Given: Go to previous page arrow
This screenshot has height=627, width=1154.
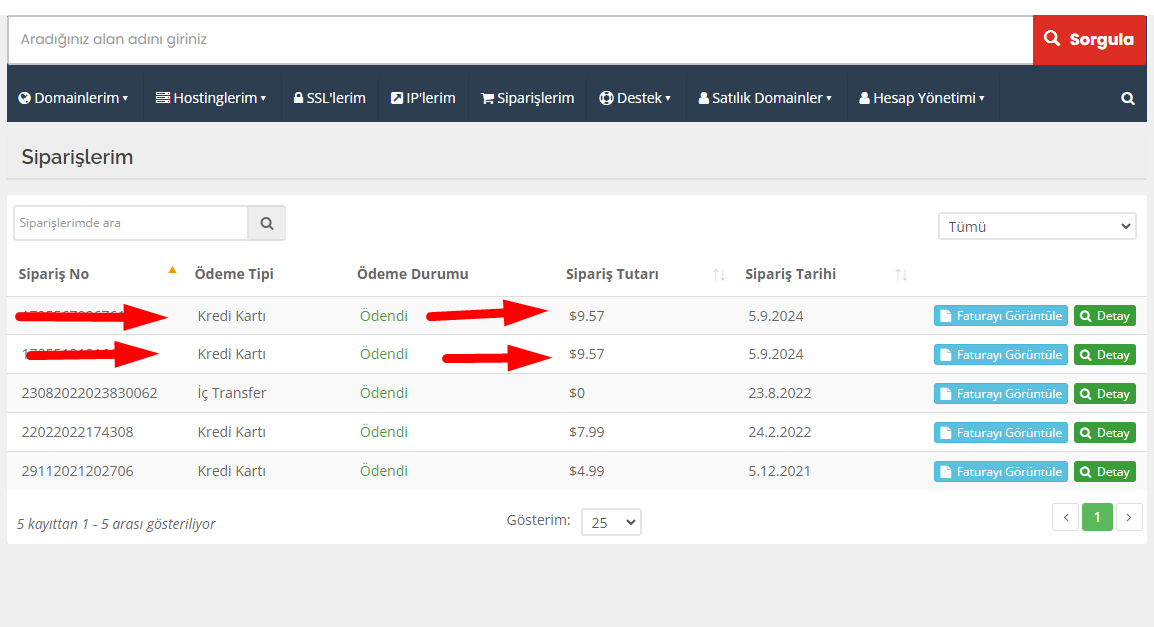Looking at the screenshot, I should (x=1066, y=517).
